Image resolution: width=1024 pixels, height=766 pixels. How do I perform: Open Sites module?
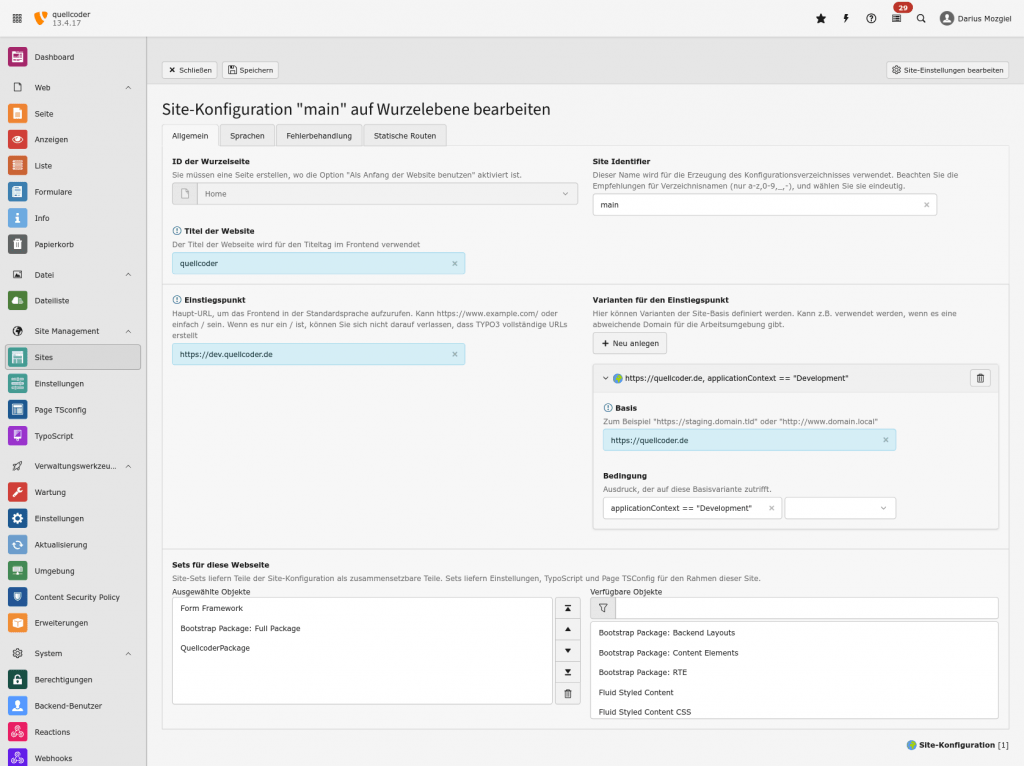(x=73, y=357)
